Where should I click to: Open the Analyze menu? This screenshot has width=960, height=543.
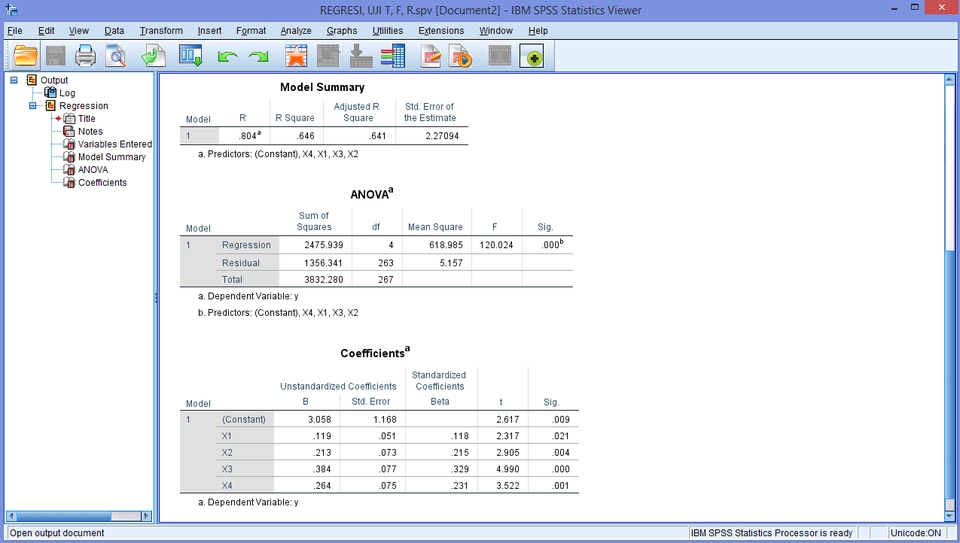296,31
